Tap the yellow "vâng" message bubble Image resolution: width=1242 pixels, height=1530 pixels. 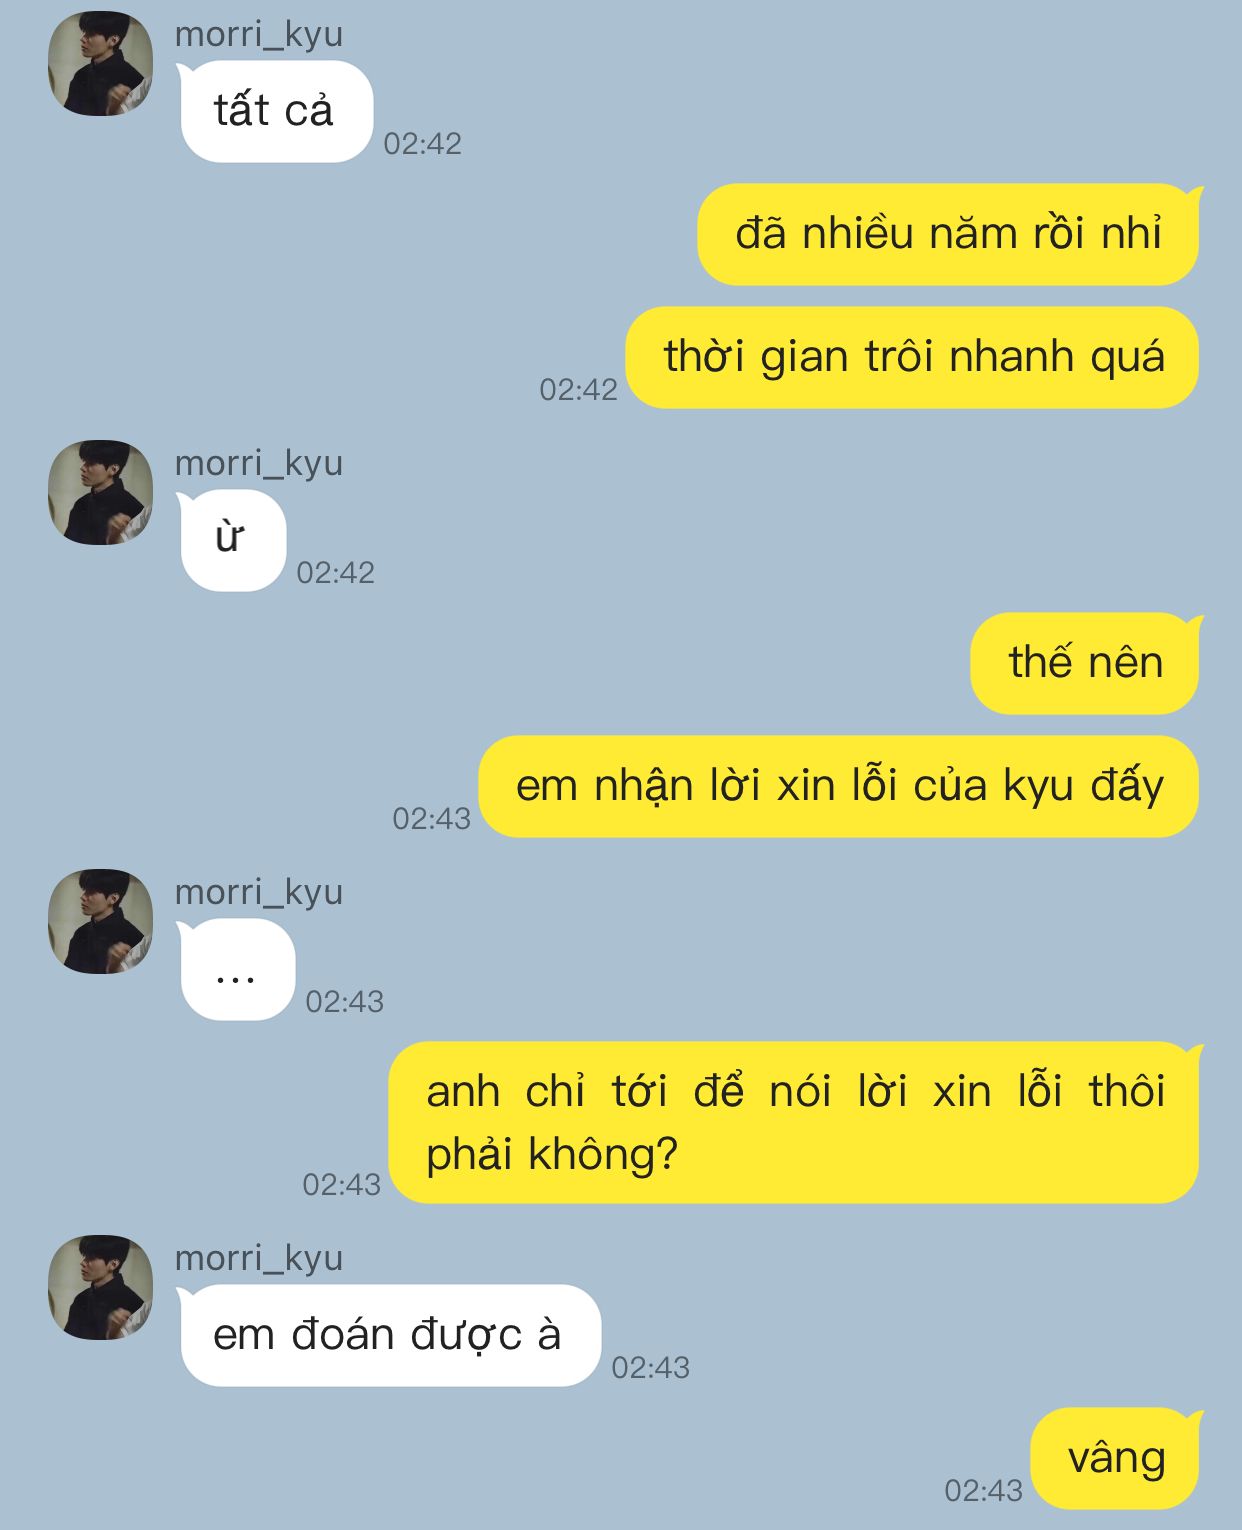pyautogui.click(x=1116, y=1458)
